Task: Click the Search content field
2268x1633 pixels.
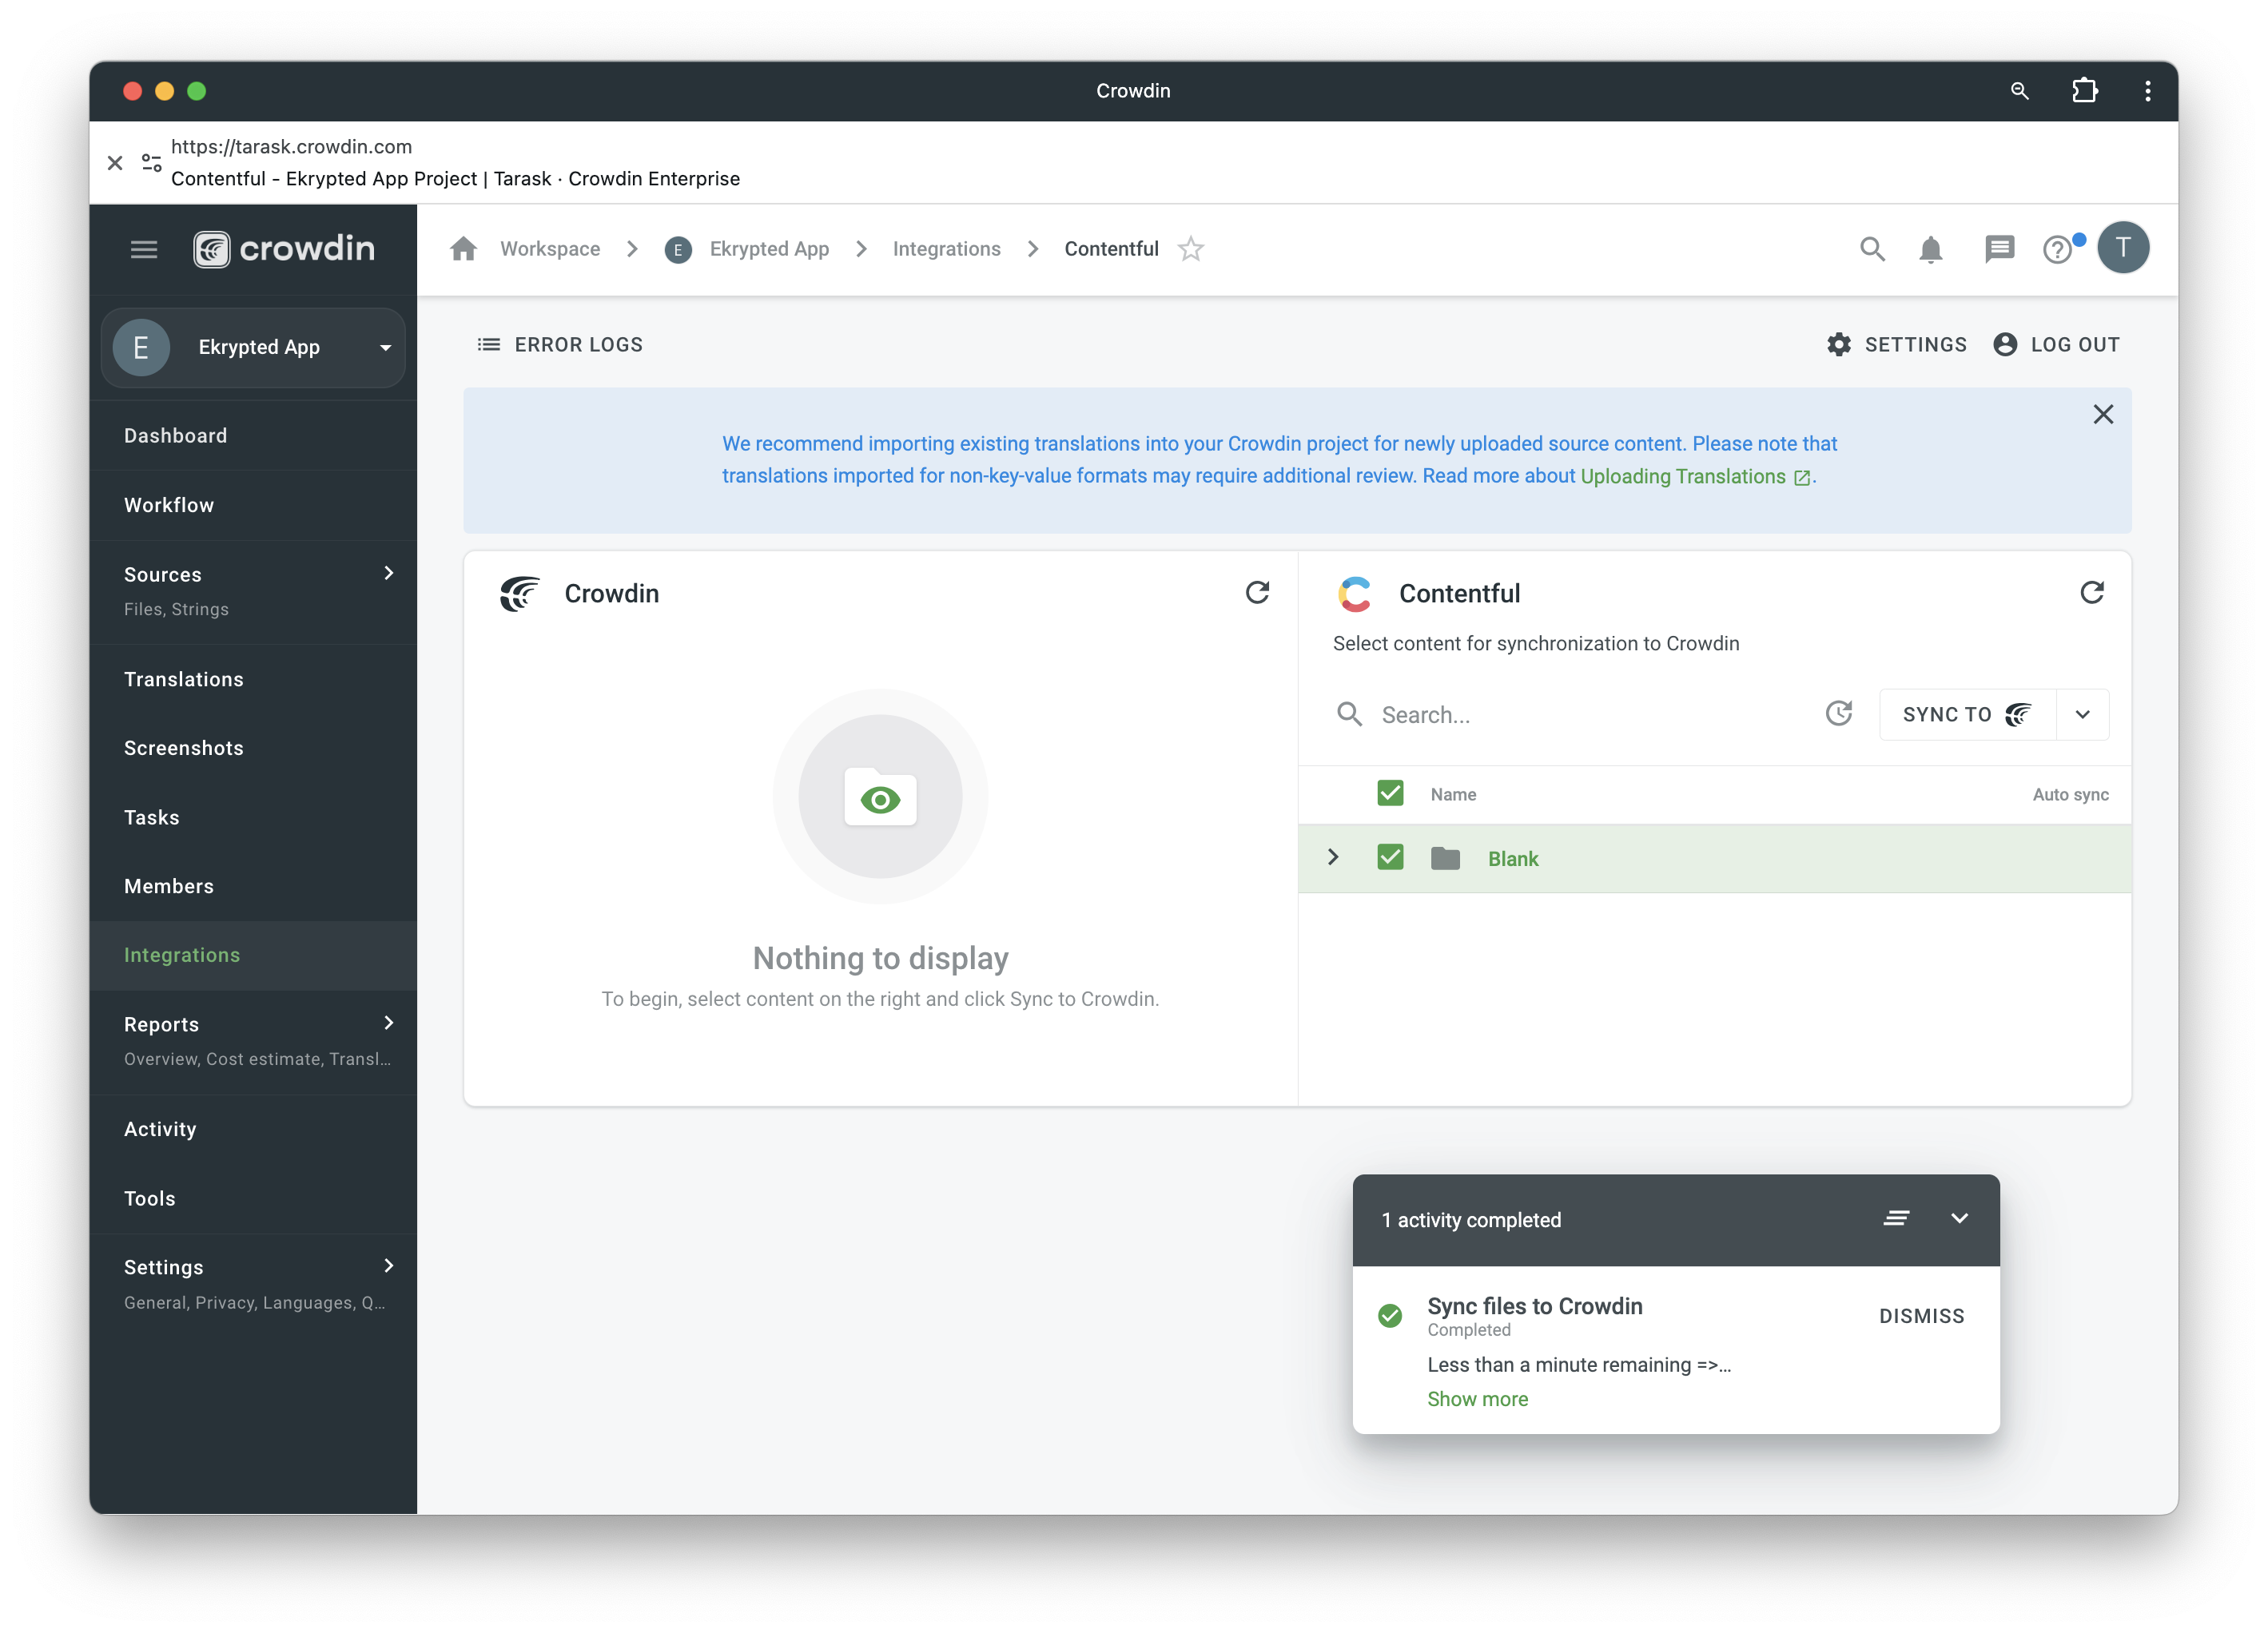Action: click(1590, 714)
